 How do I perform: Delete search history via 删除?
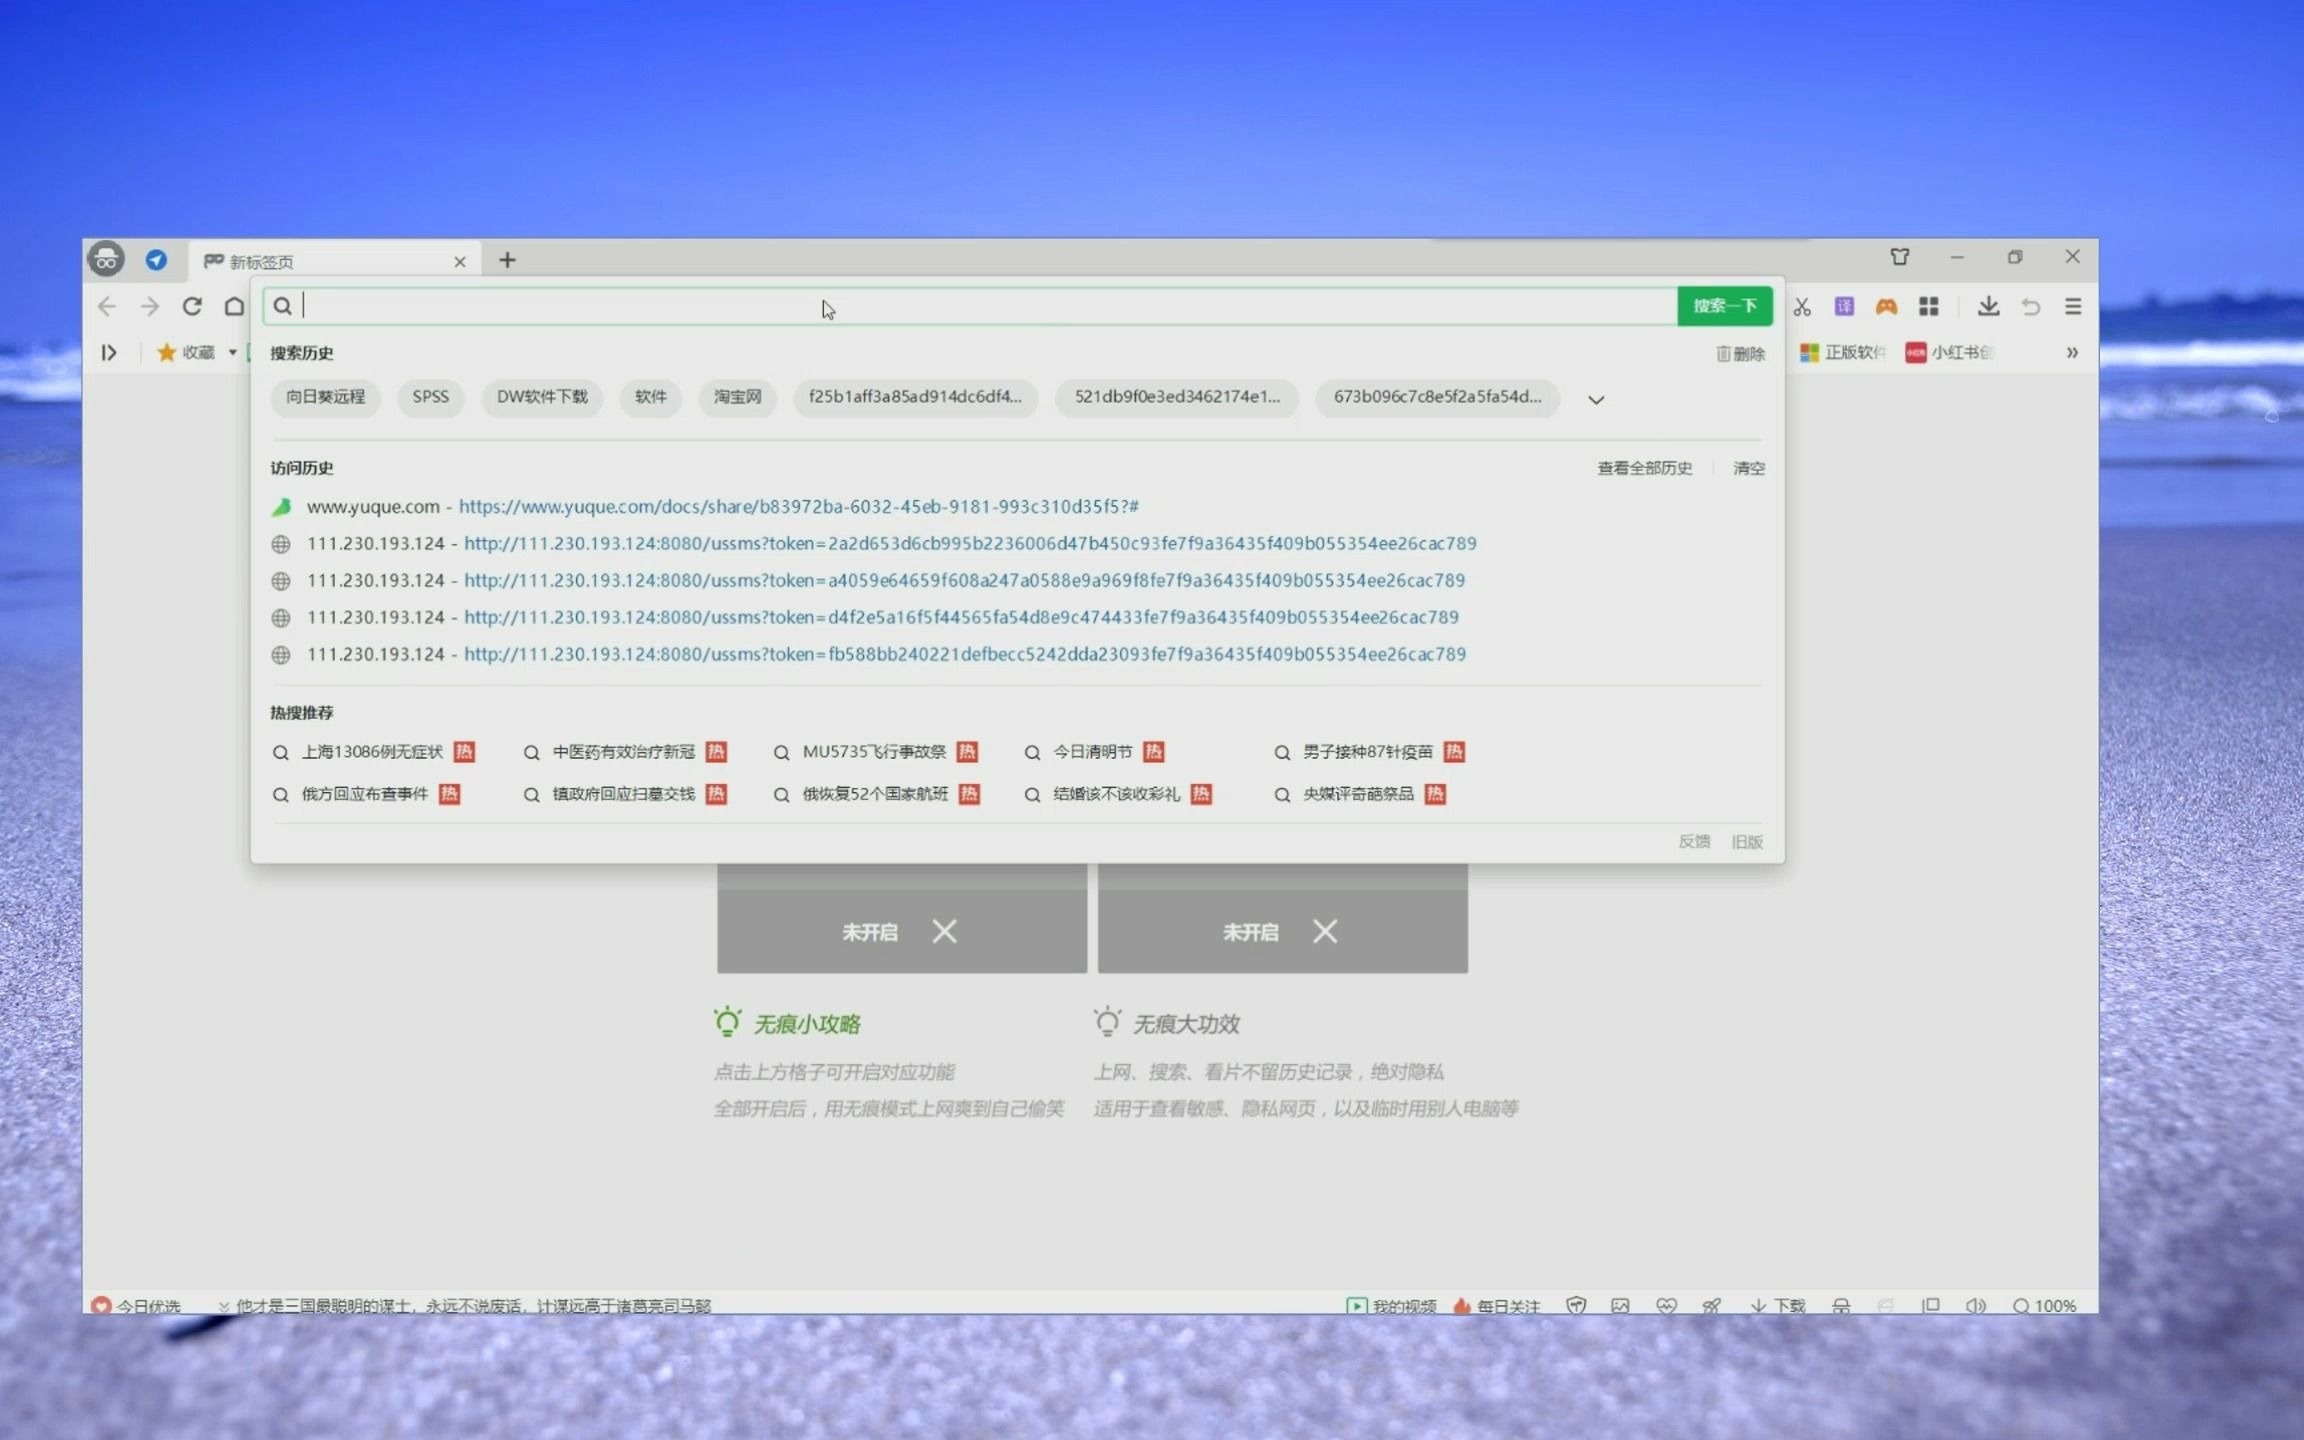[1741, 353]
